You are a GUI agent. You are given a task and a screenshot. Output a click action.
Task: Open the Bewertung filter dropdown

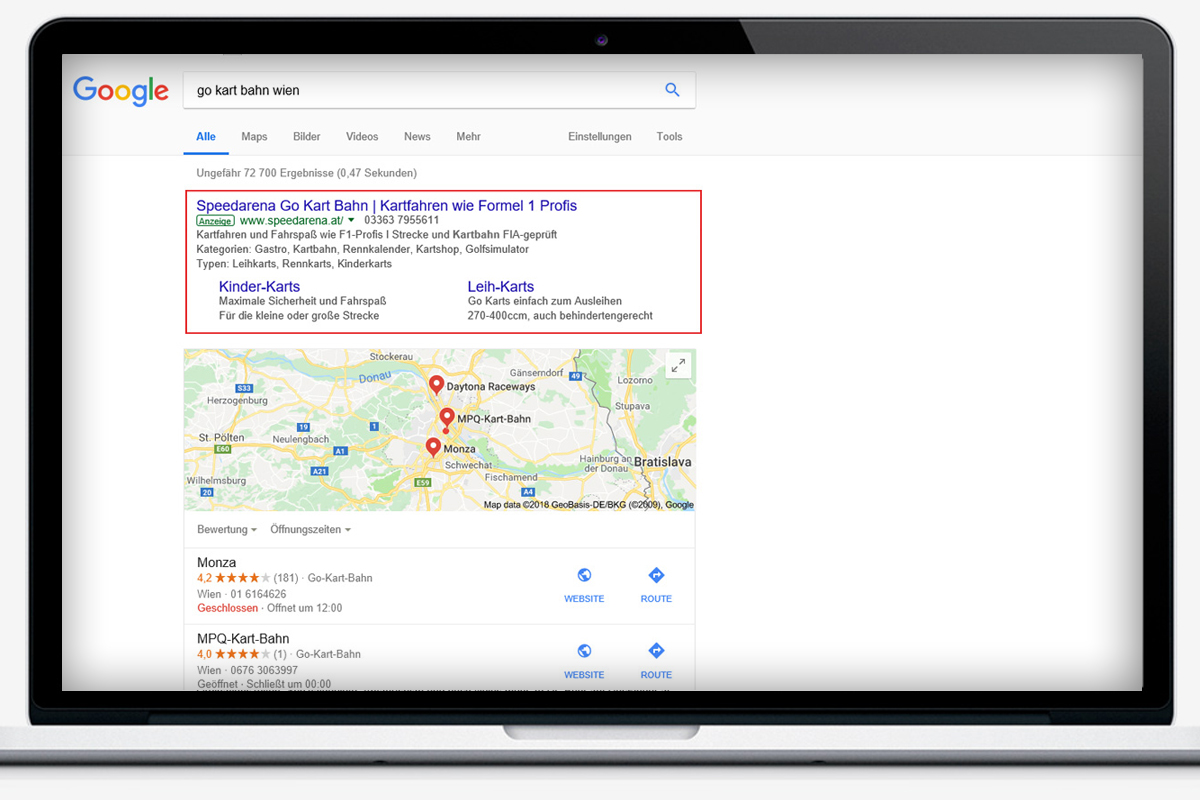coord(227,530)
